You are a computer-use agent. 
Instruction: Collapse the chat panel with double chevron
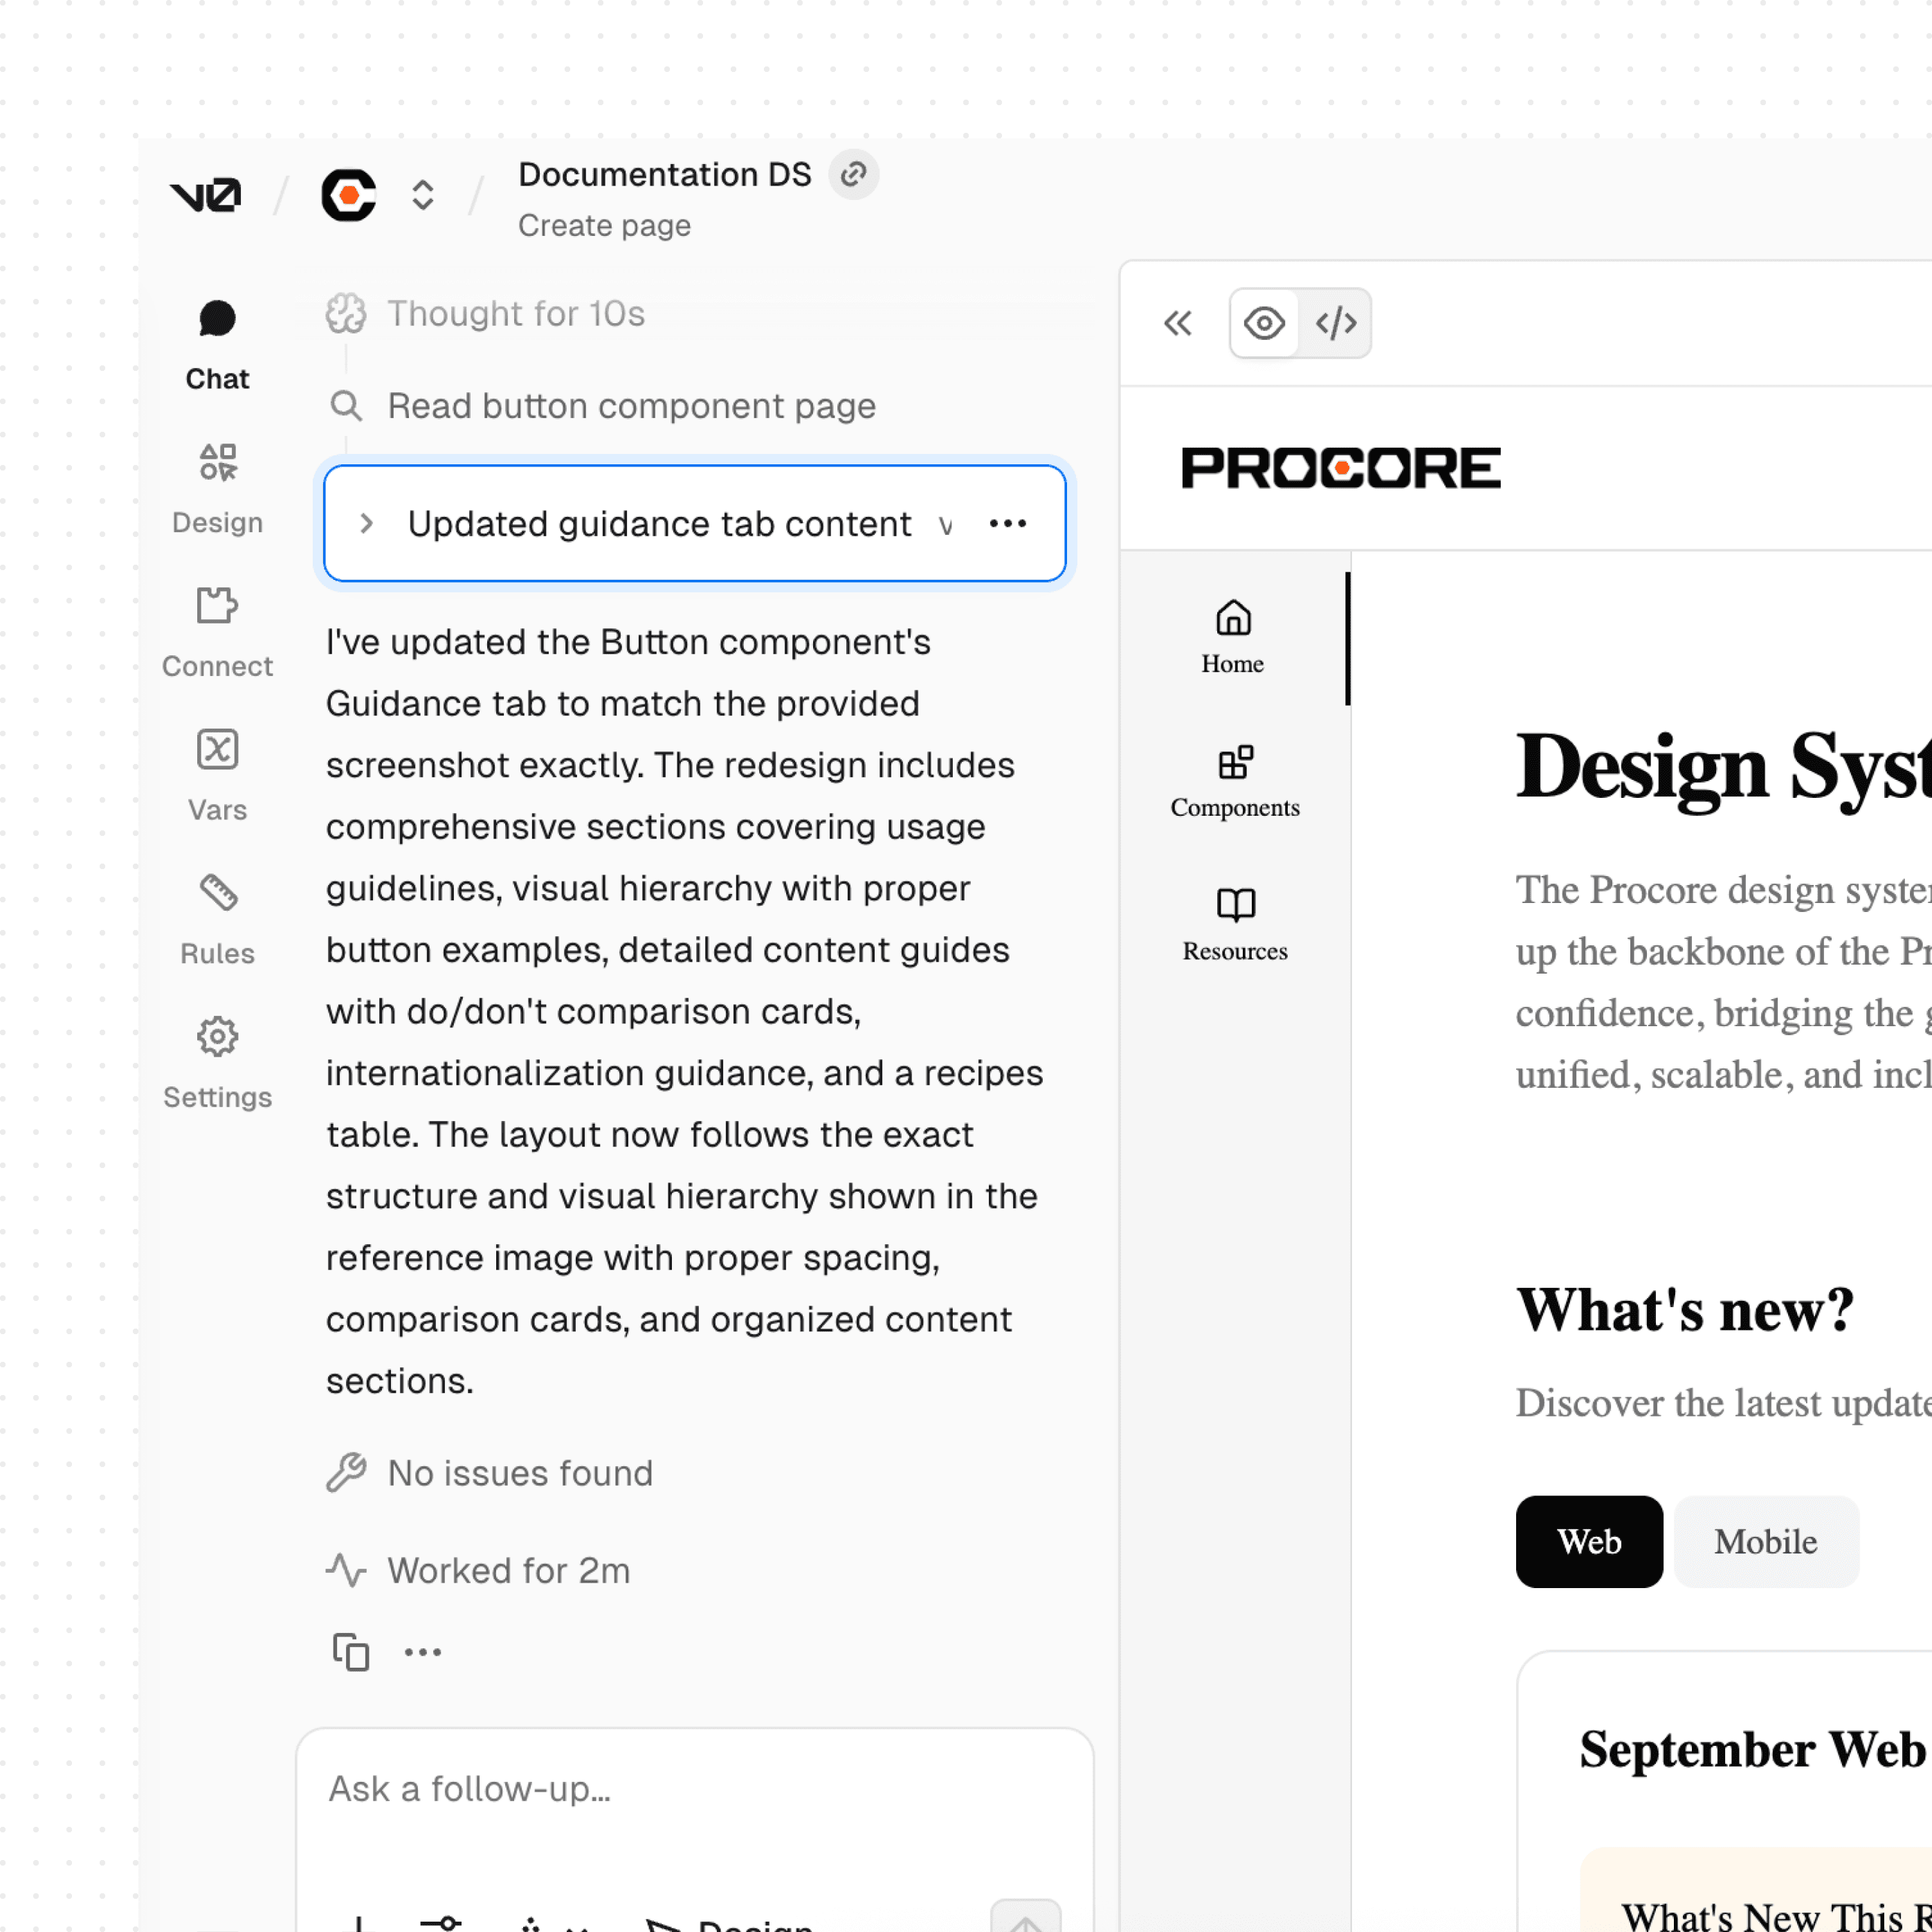1177,323
